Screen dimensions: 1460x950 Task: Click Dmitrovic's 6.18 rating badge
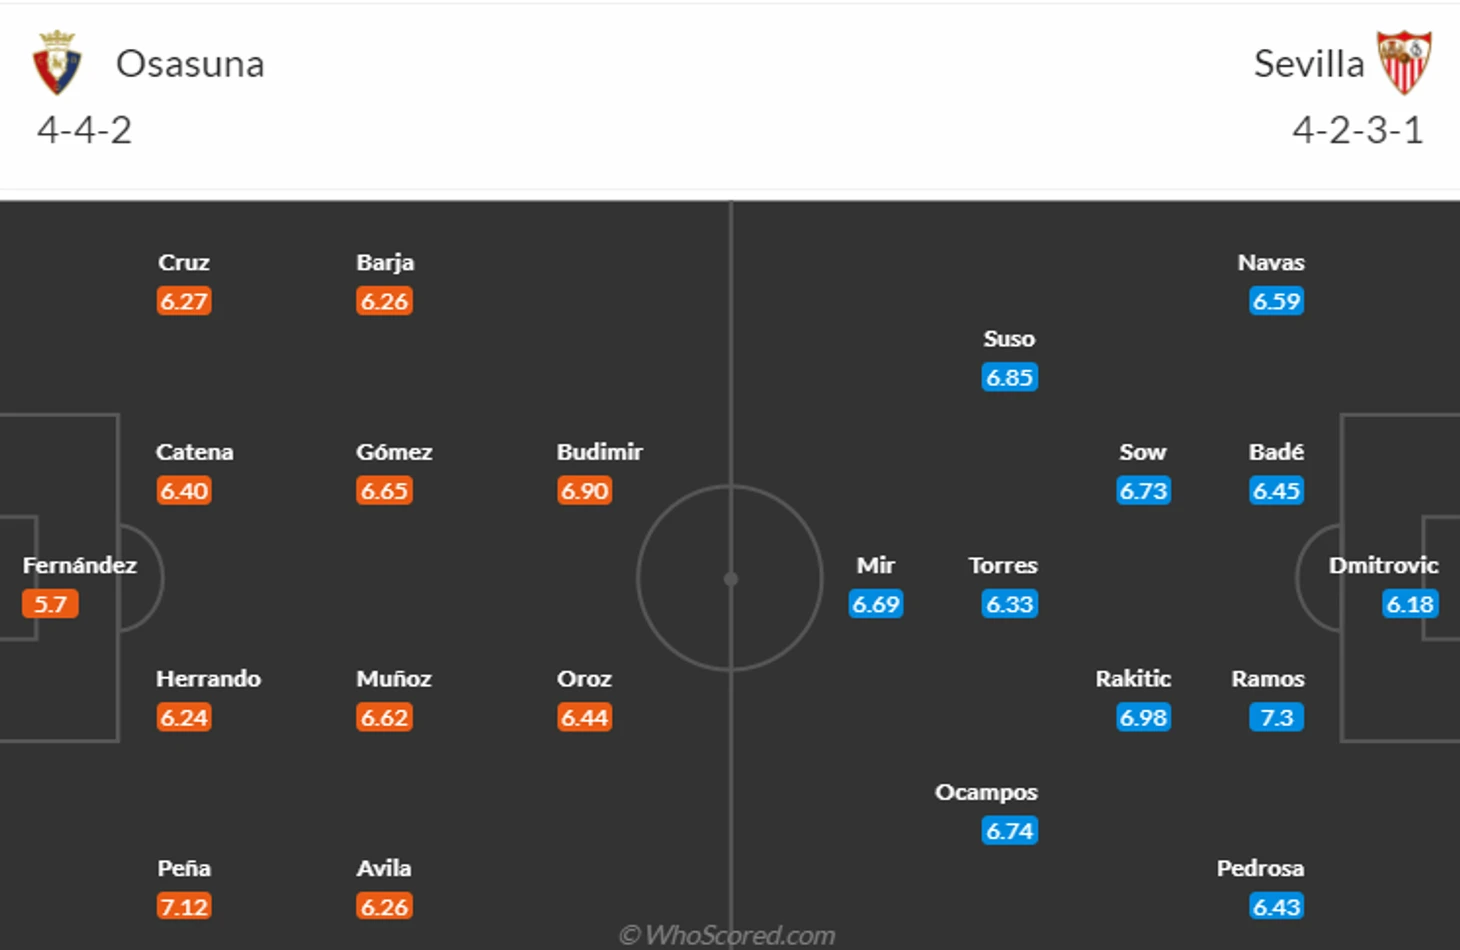(1410, 604)
